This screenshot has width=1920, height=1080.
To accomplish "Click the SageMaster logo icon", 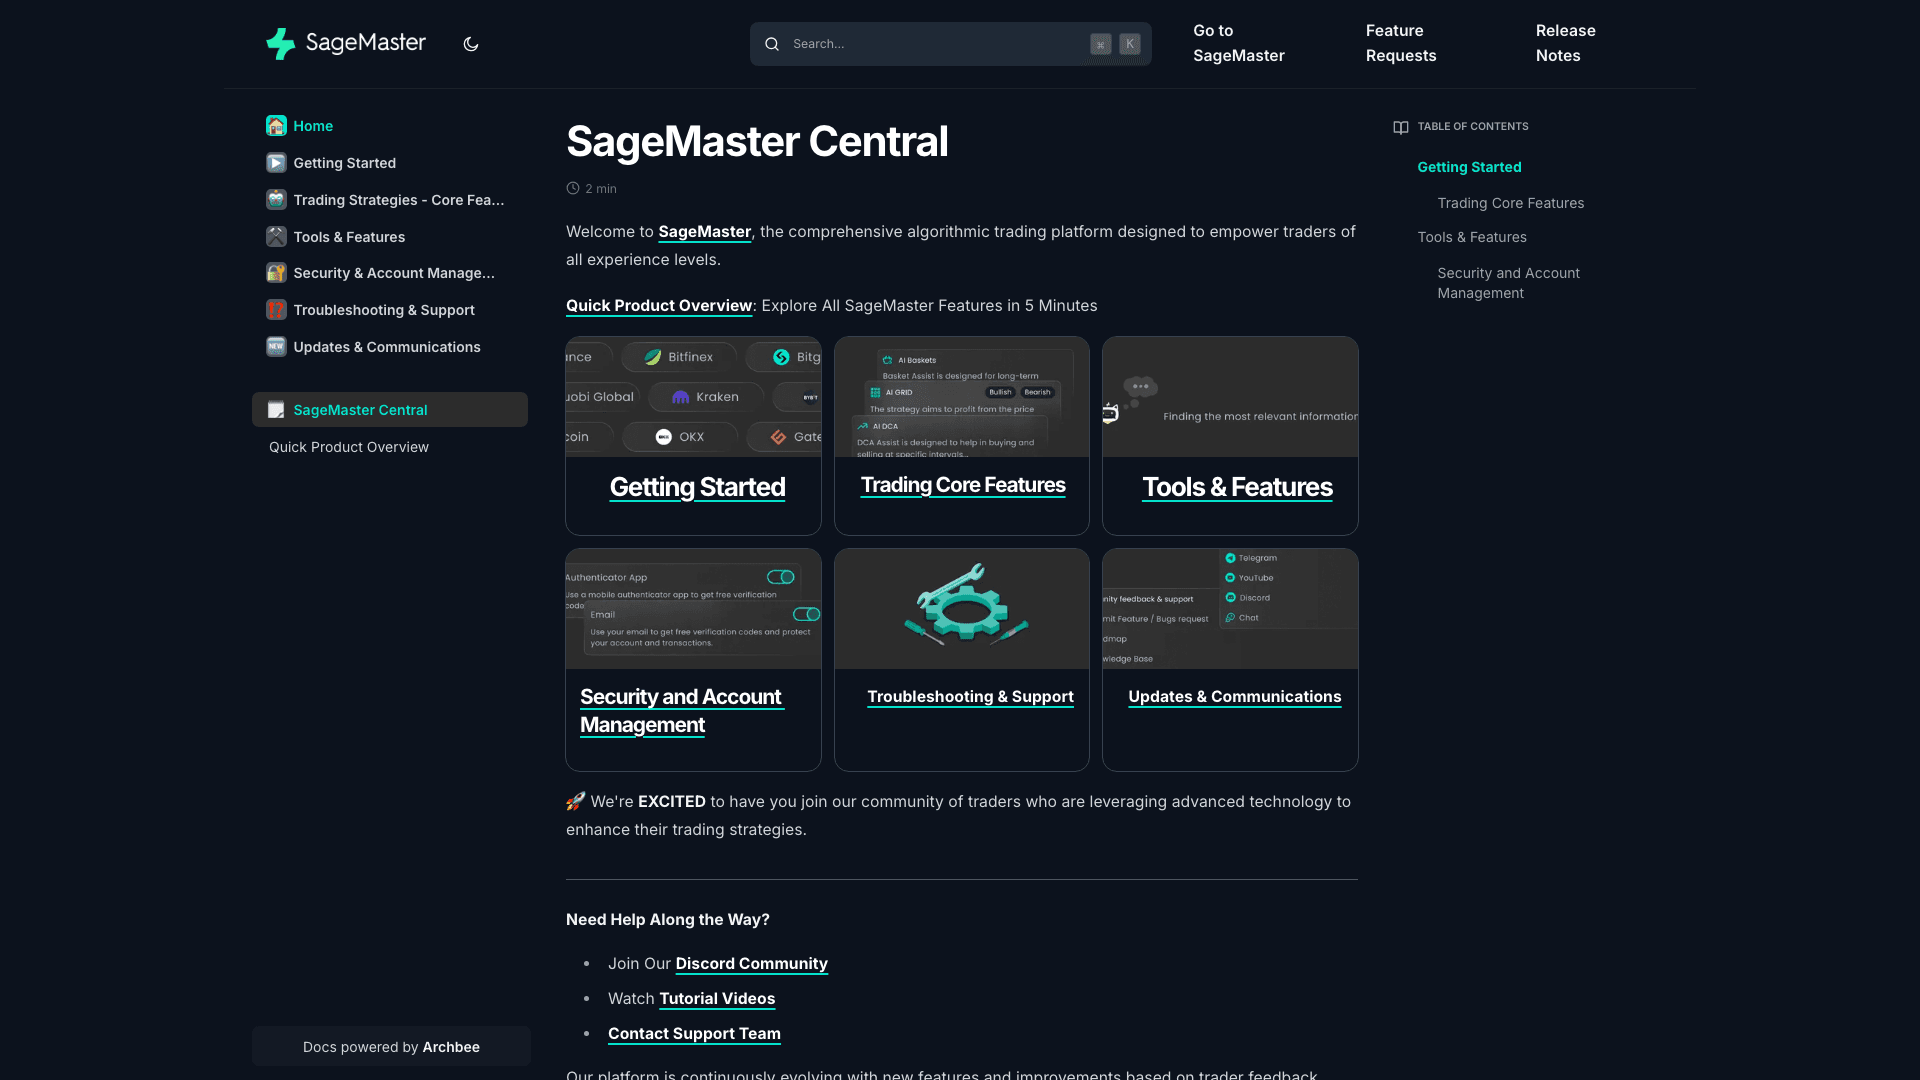I will point(281,43).
